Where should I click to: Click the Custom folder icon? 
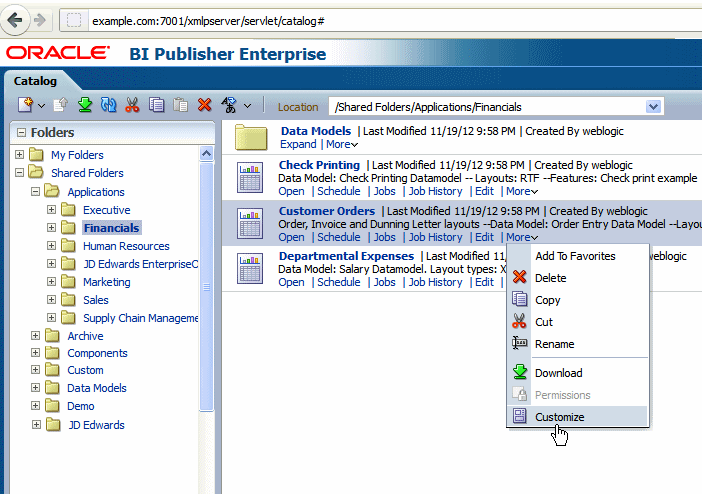point(52,370)
